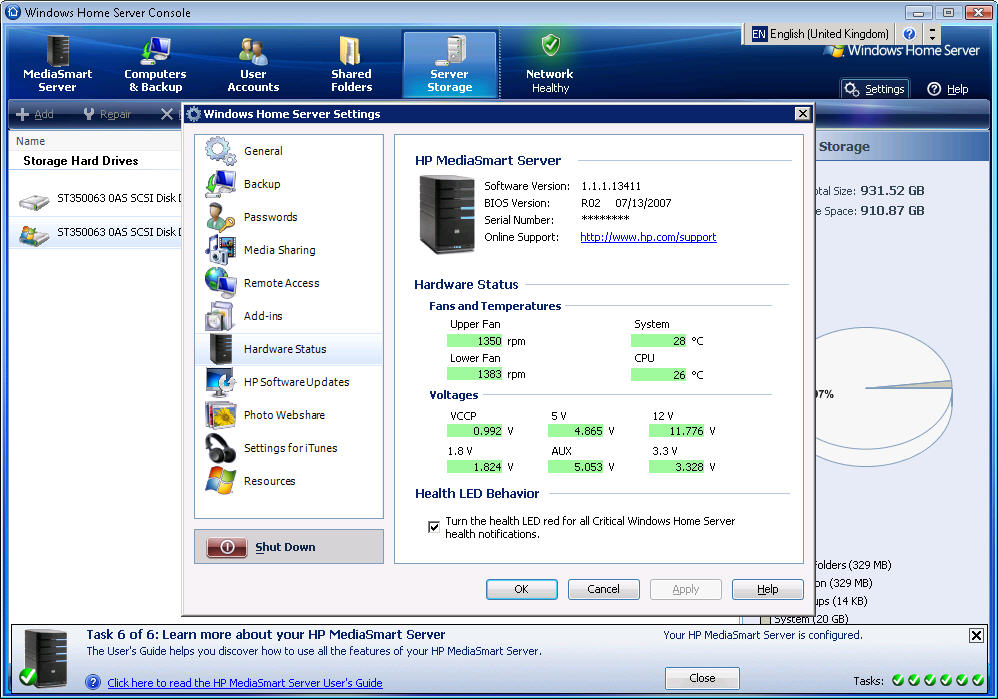Switch to Computers & Backup tab
Image resolution: width=998 pixels, height=699 pixels.
(x=155, y=64)
